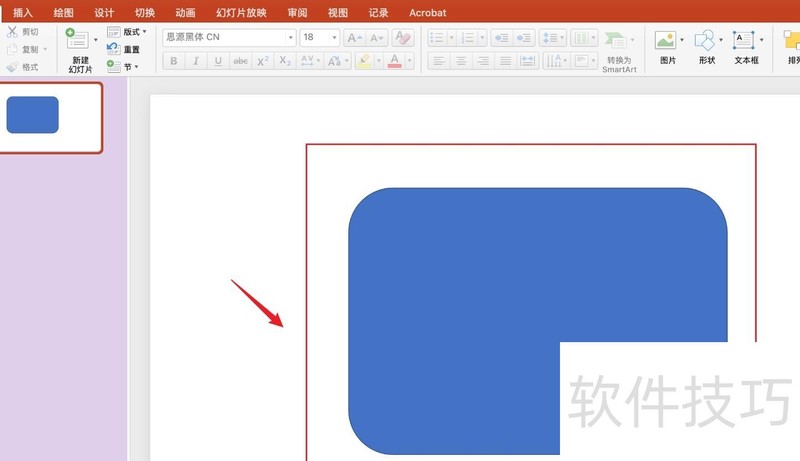Toggle Strikethrough formatting

click(240, 61)
